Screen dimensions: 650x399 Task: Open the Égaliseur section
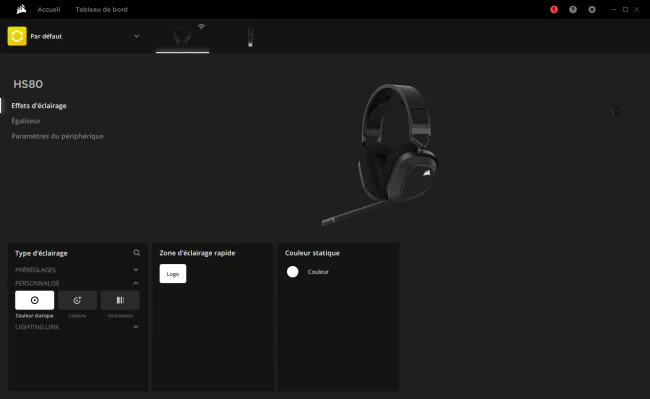(26, 121)
